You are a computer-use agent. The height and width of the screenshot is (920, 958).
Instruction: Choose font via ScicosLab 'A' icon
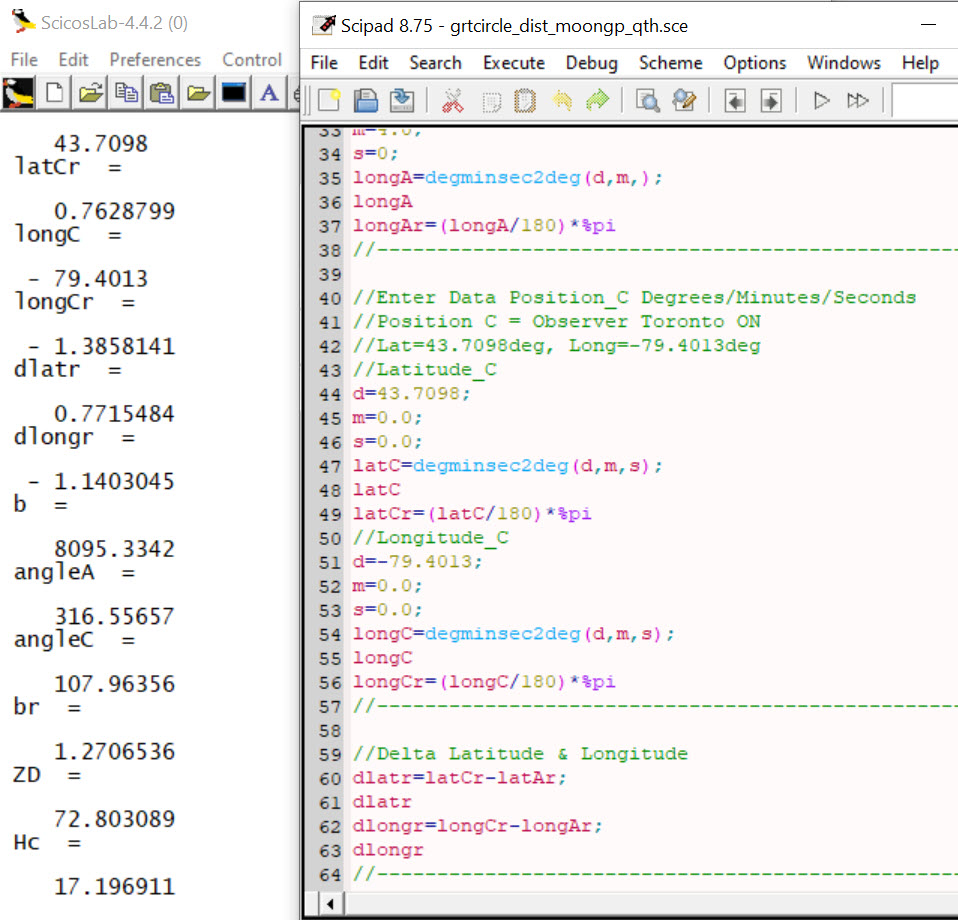[x=269, y=94]
